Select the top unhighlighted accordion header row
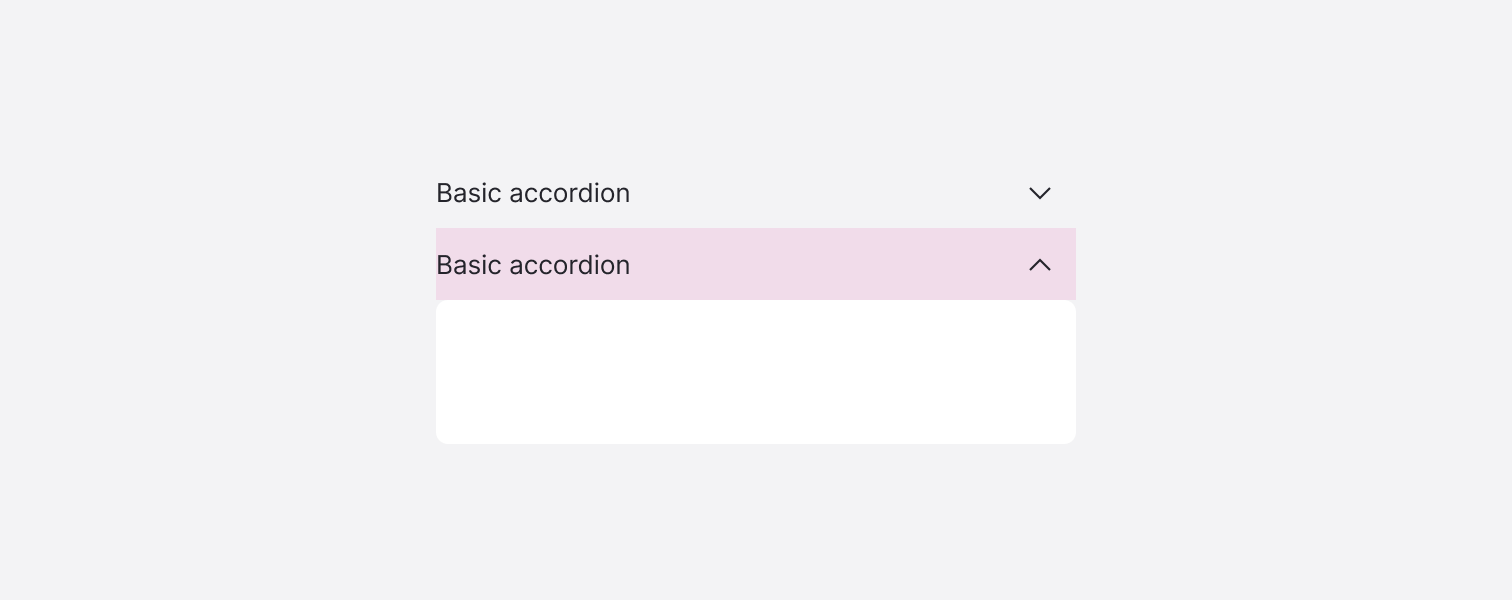Image resolution: width=1512 pixels, height=600 pixels. tap(800, 193)
